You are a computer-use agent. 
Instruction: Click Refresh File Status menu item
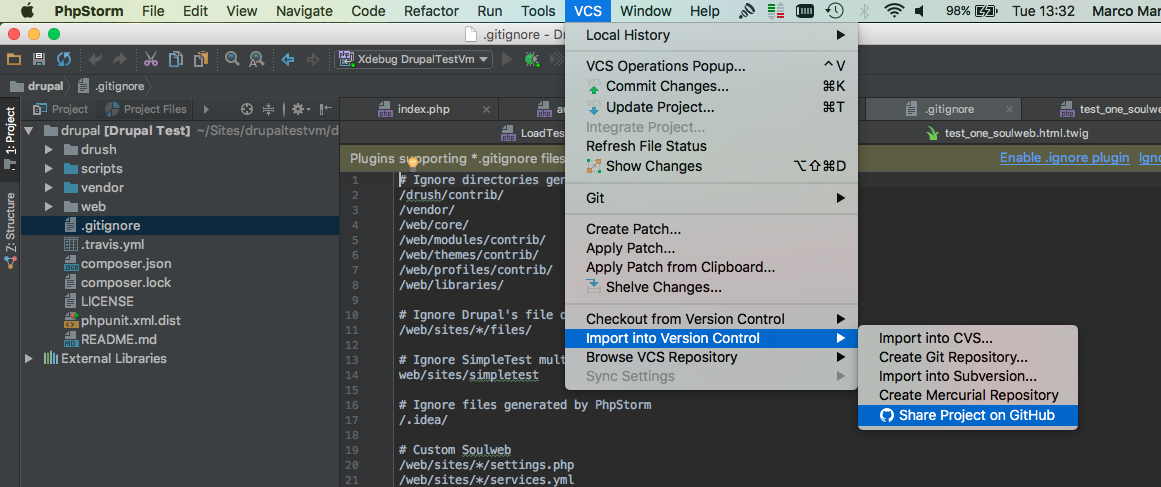[711, 147]
